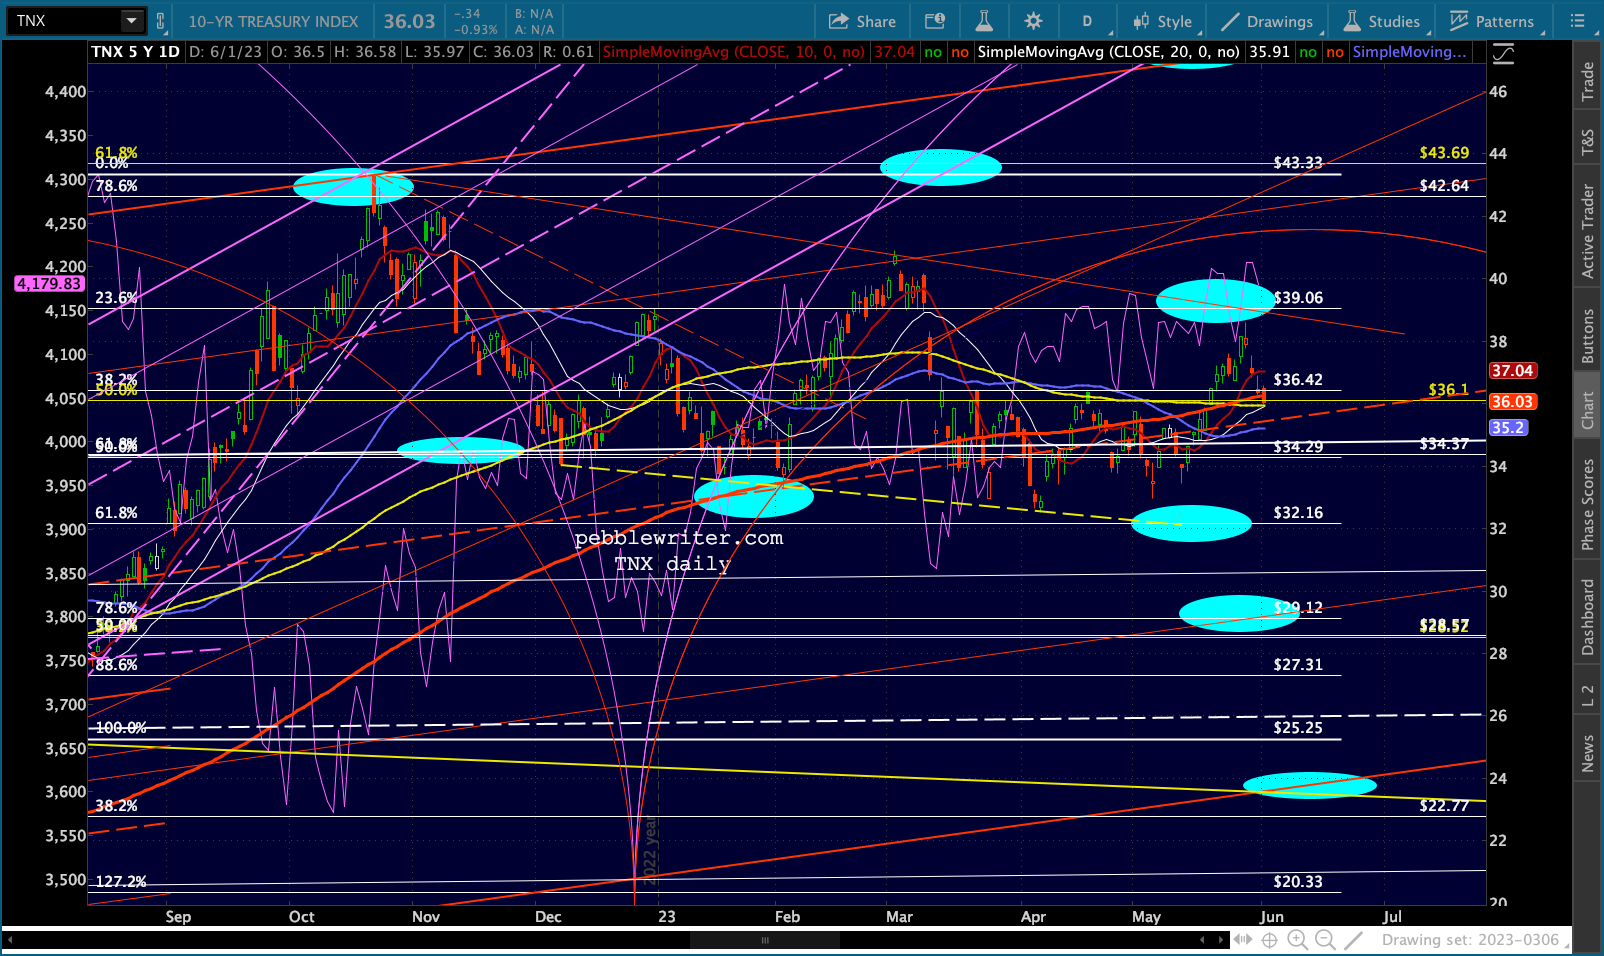Screen dimensions: 1604x956
Task: Click the $39.06 price level label
Action: coord(1298,298)
